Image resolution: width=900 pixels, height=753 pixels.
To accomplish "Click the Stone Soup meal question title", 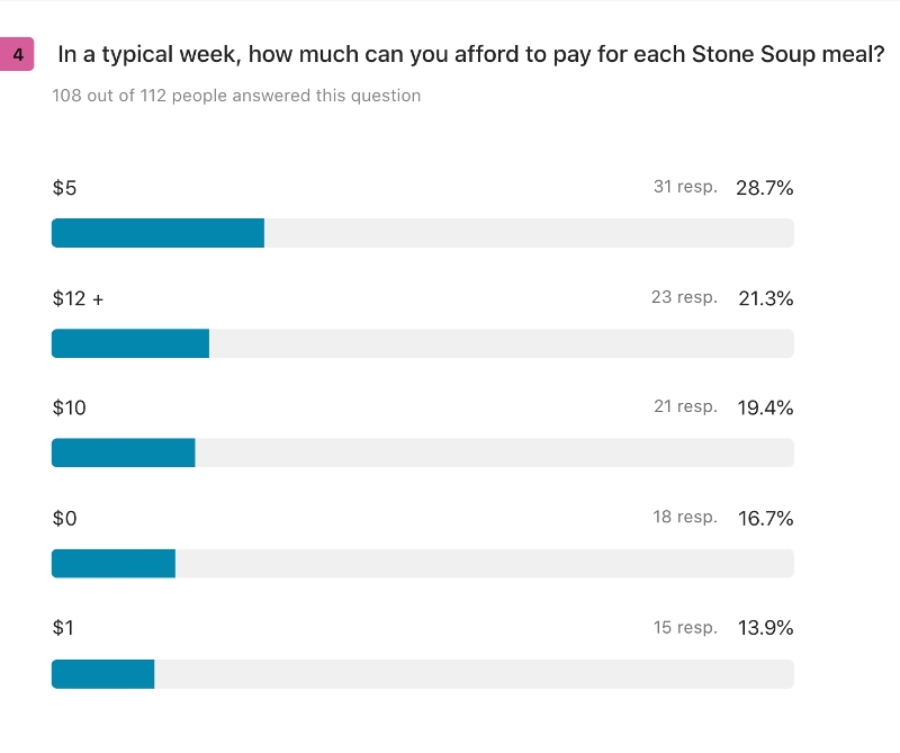I will pos(471,55).
